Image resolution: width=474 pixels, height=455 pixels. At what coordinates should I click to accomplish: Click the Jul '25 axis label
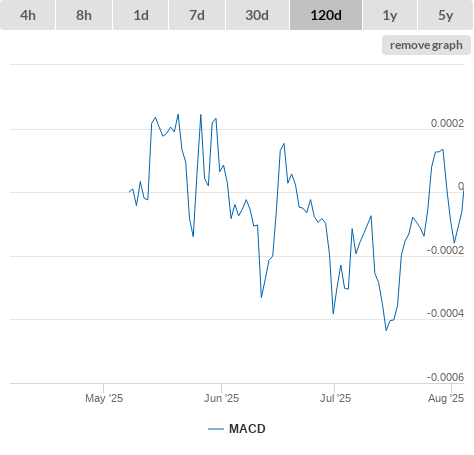click(x=335, y=398)
